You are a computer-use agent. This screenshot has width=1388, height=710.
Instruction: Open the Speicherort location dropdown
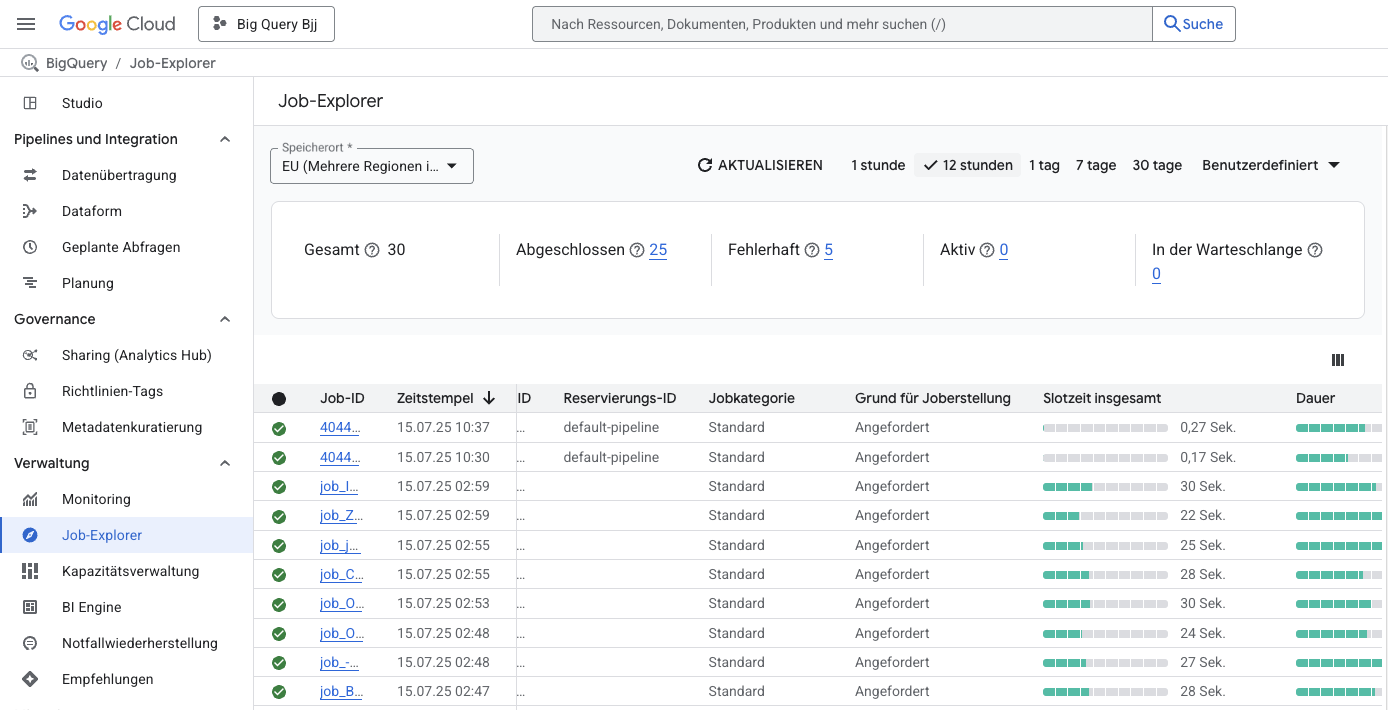tap(372, 166)
